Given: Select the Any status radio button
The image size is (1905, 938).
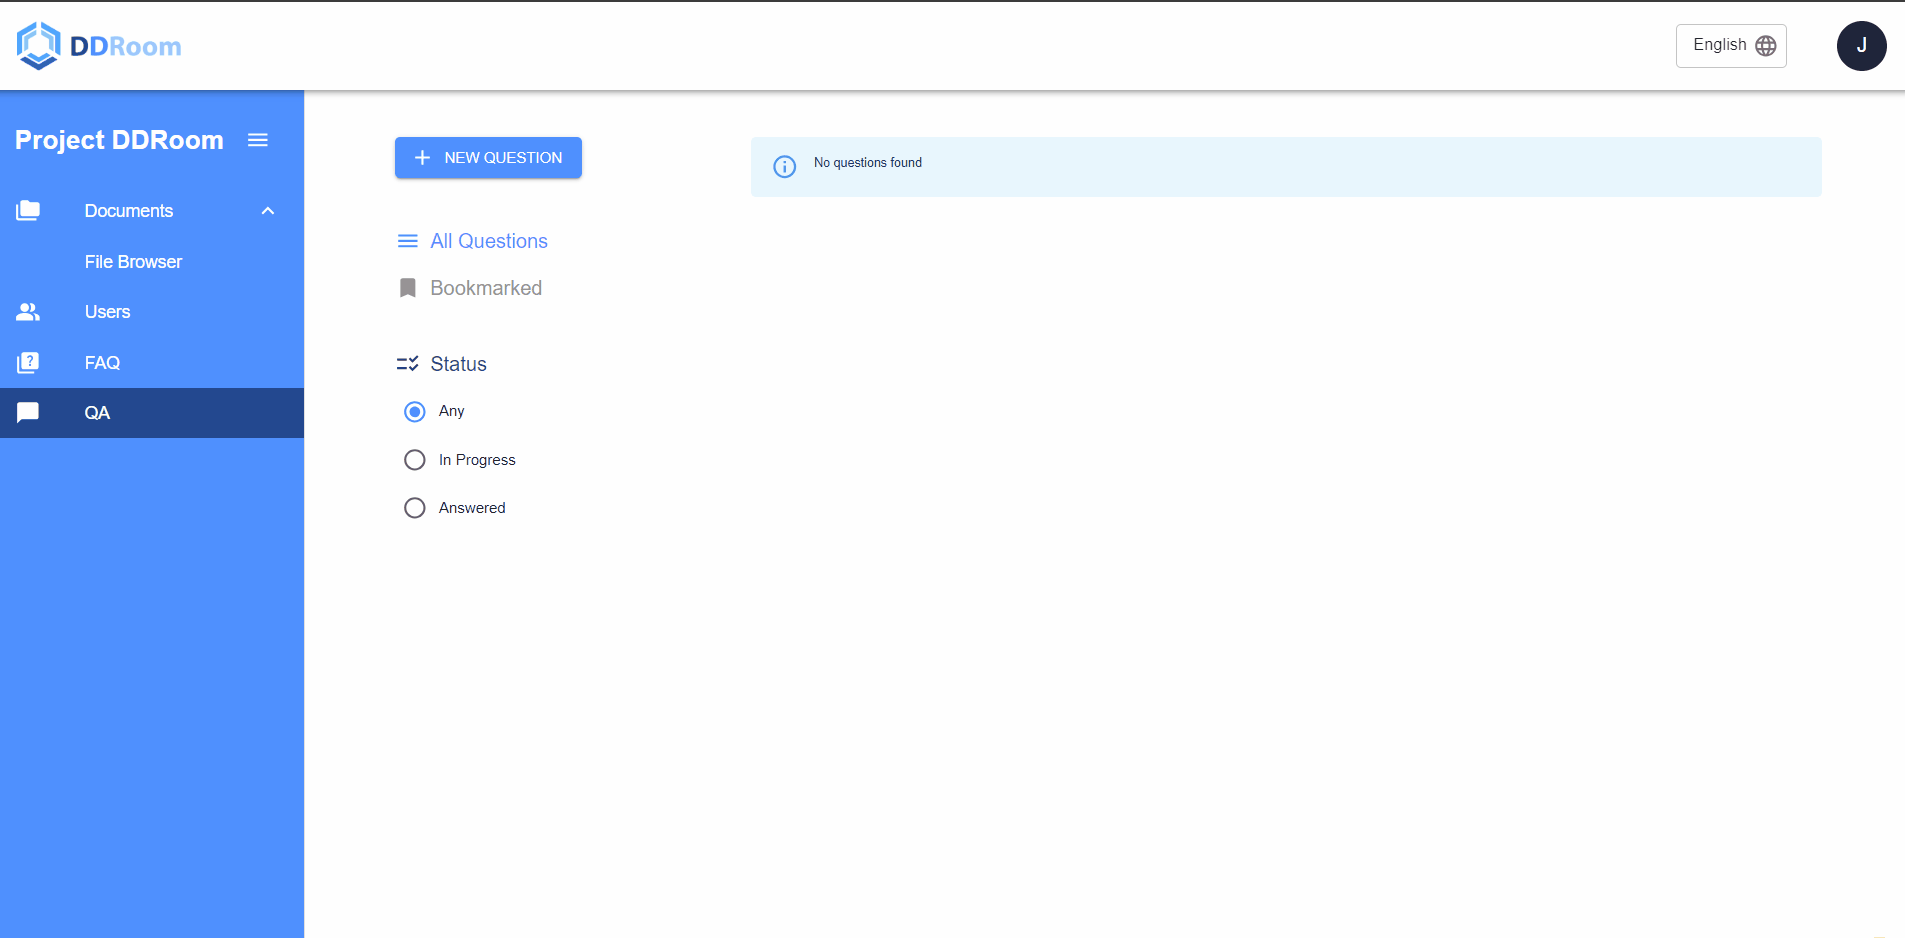Looking at the screenshot, I should (x=415, y=412).
